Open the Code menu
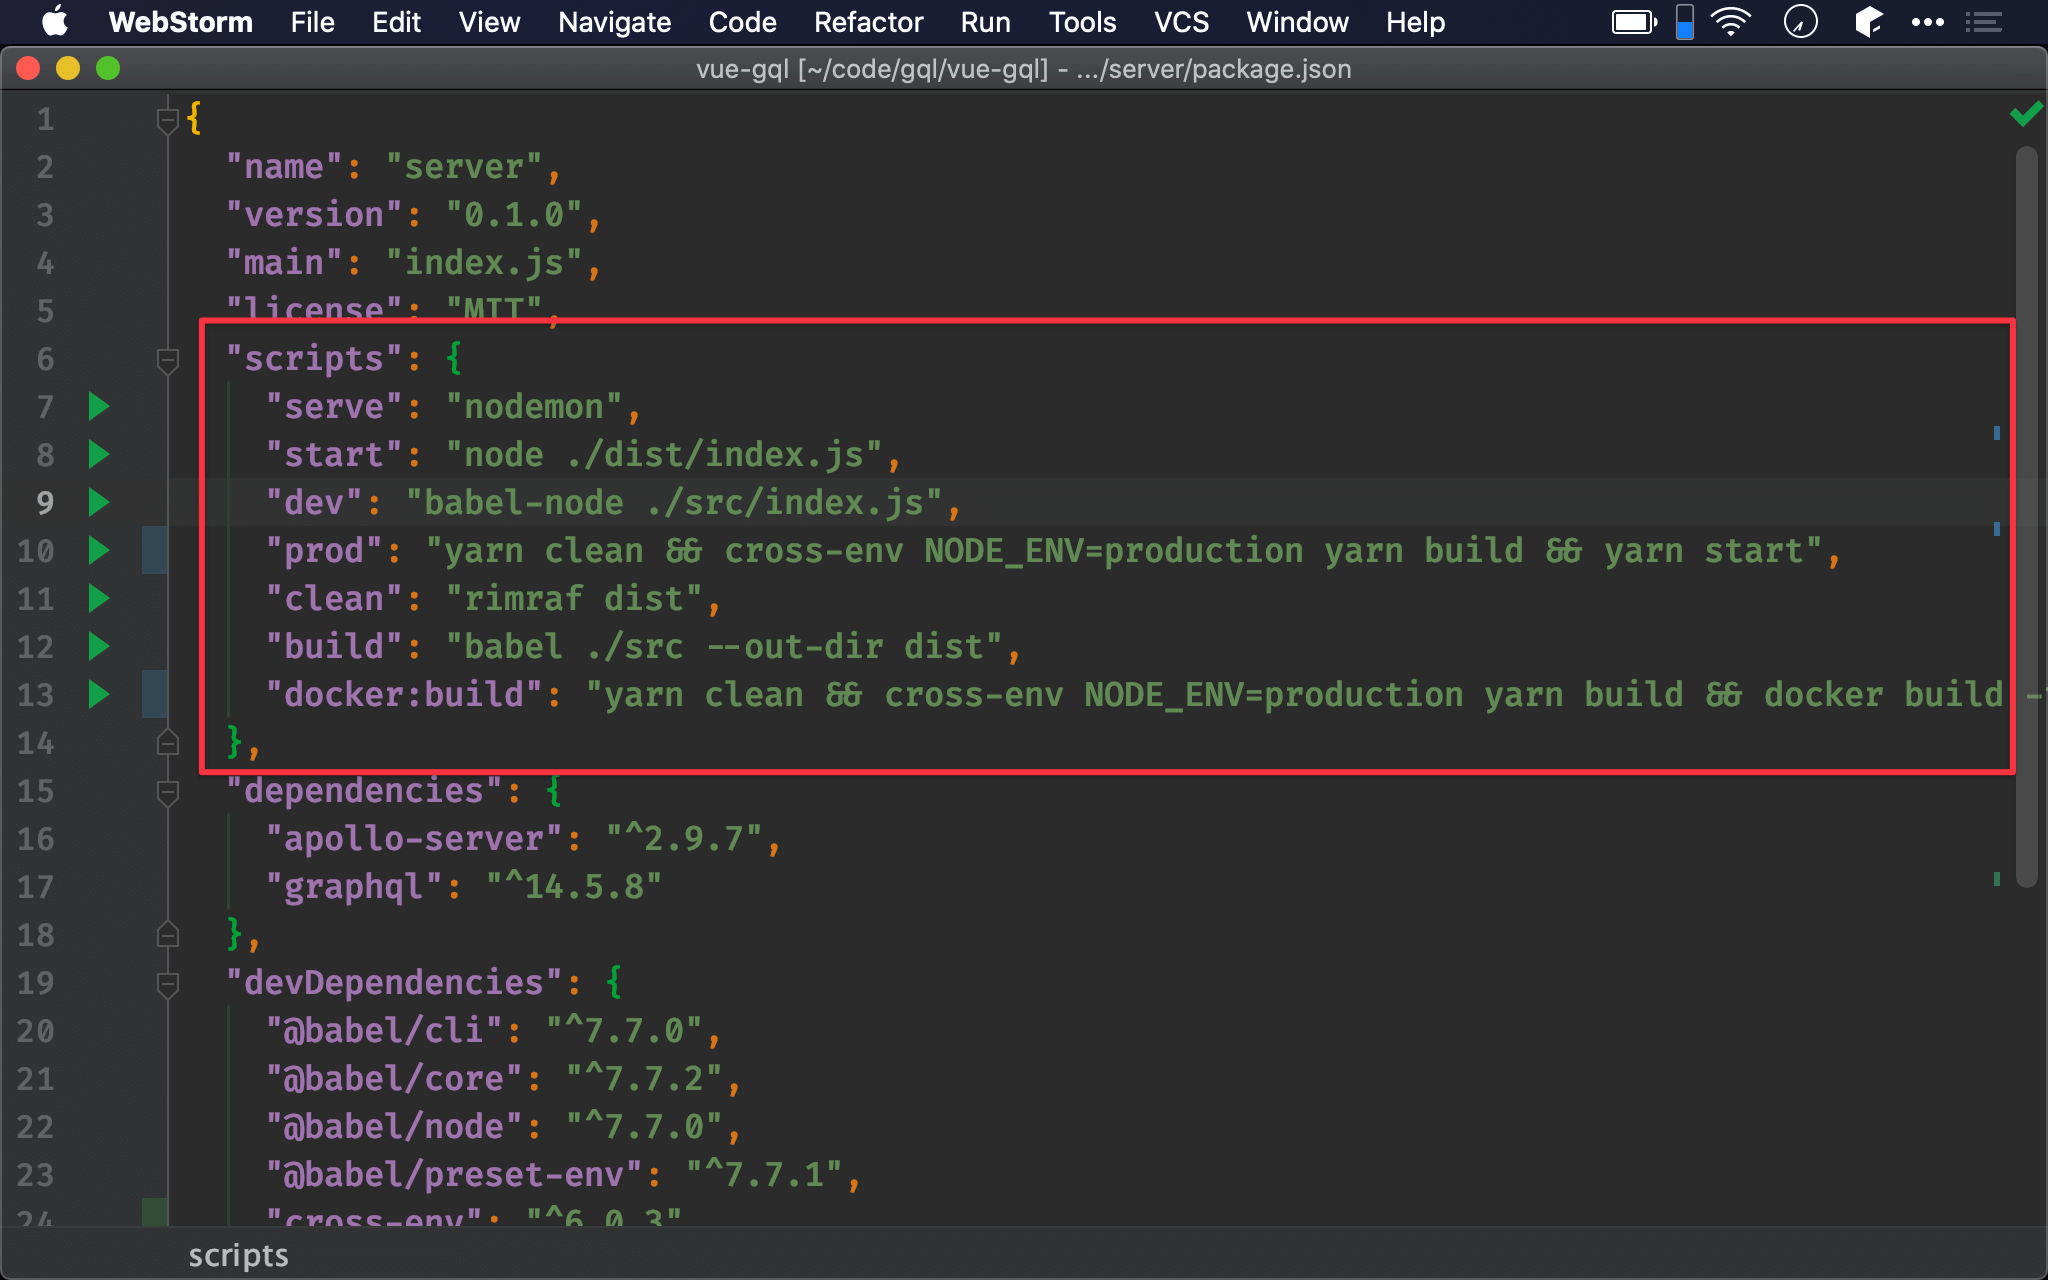This screenshot has width=2048, height=1280. [742, 22]
